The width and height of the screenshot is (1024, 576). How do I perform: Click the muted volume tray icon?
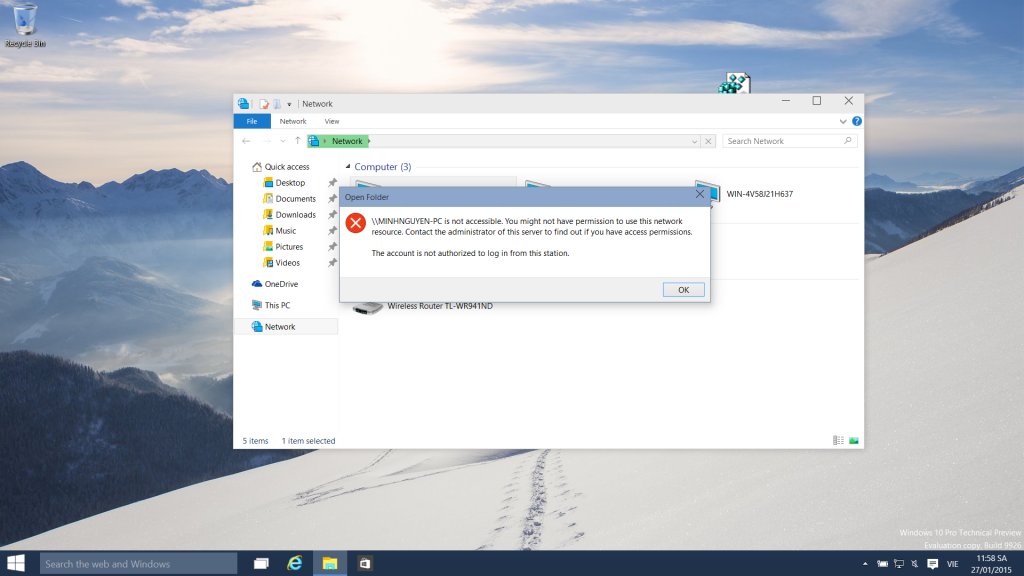click(914, 564)
